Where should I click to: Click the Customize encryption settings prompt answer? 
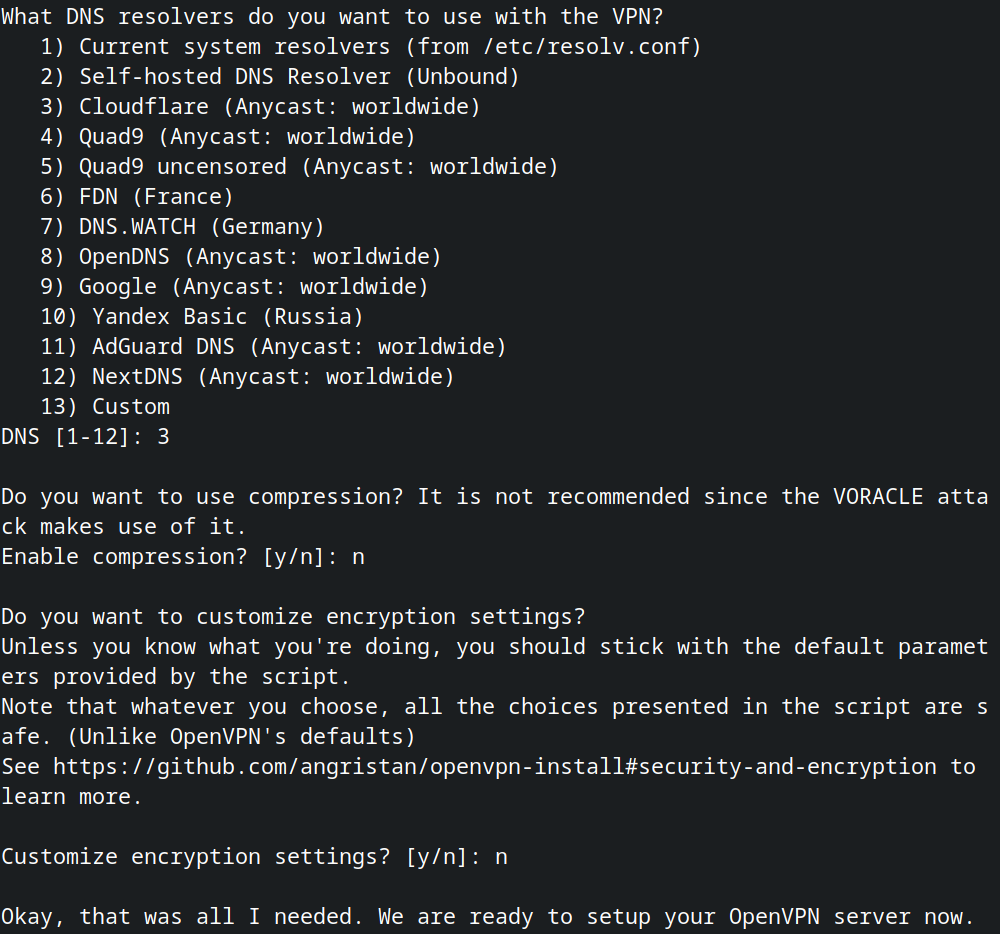click(x=501, y=857)
